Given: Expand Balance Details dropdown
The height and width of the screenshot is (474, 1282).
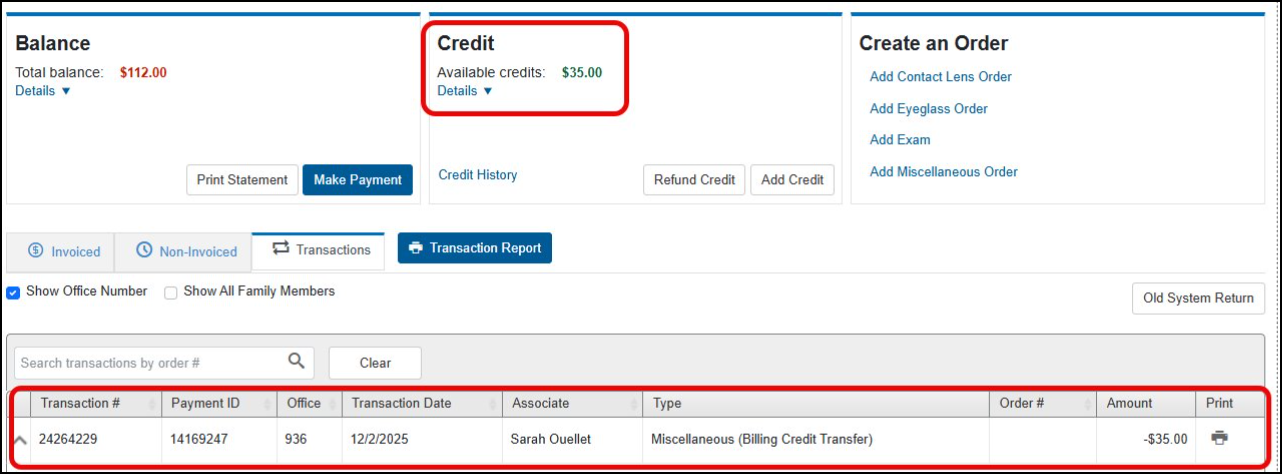Looking at the screenshot, I should click(x=43, y=91).
